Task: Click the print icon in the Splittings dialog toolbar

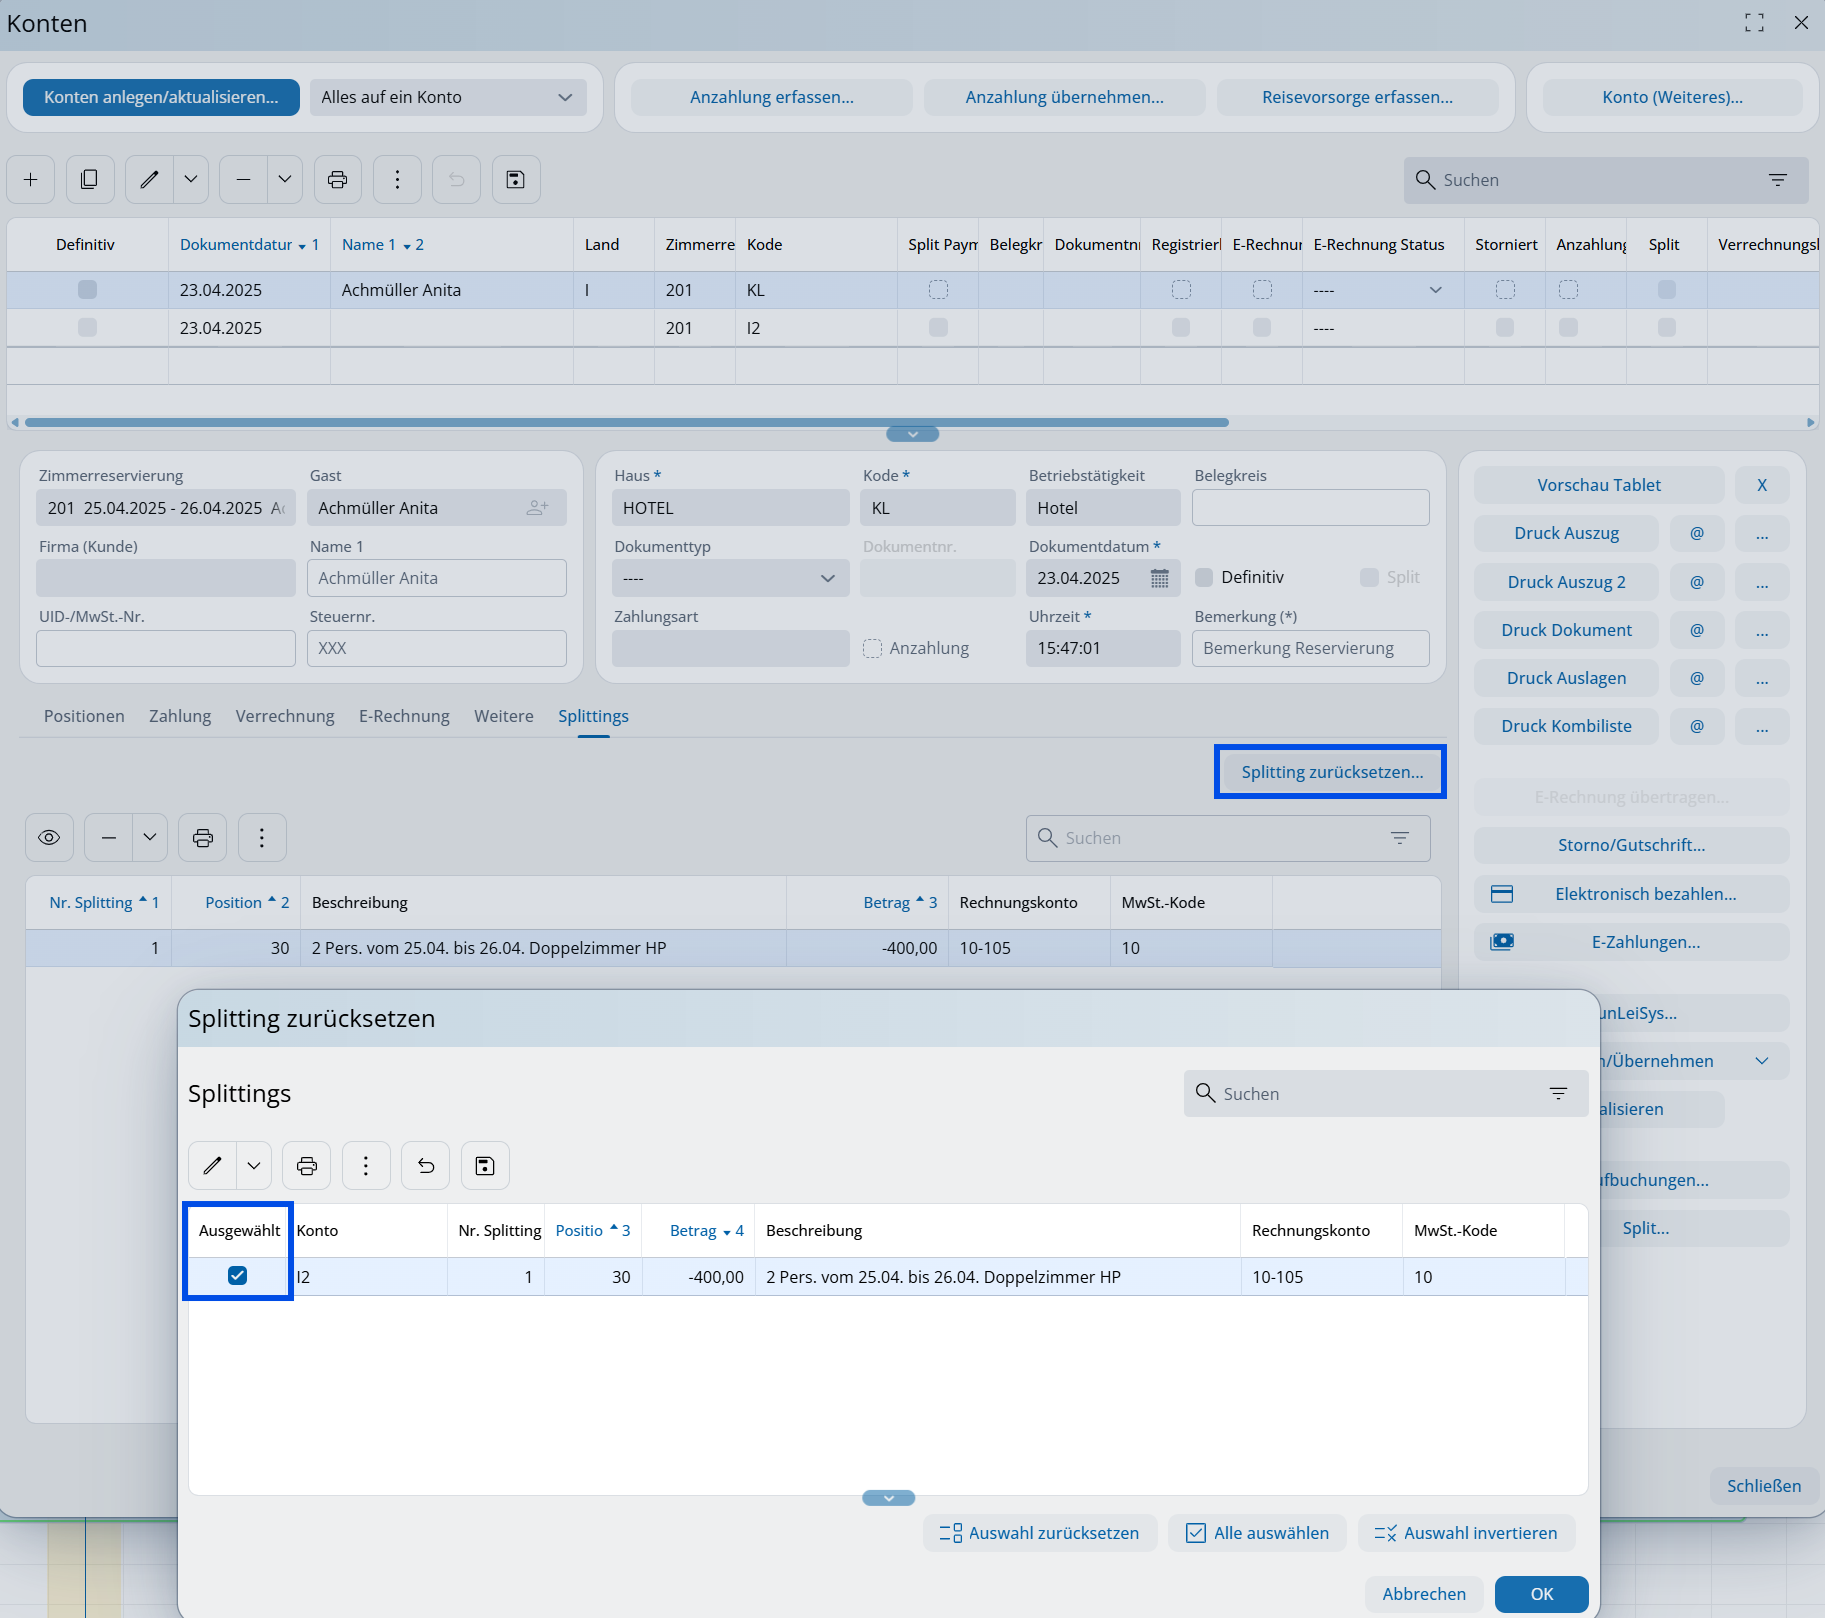Action: click(307, 1166)
